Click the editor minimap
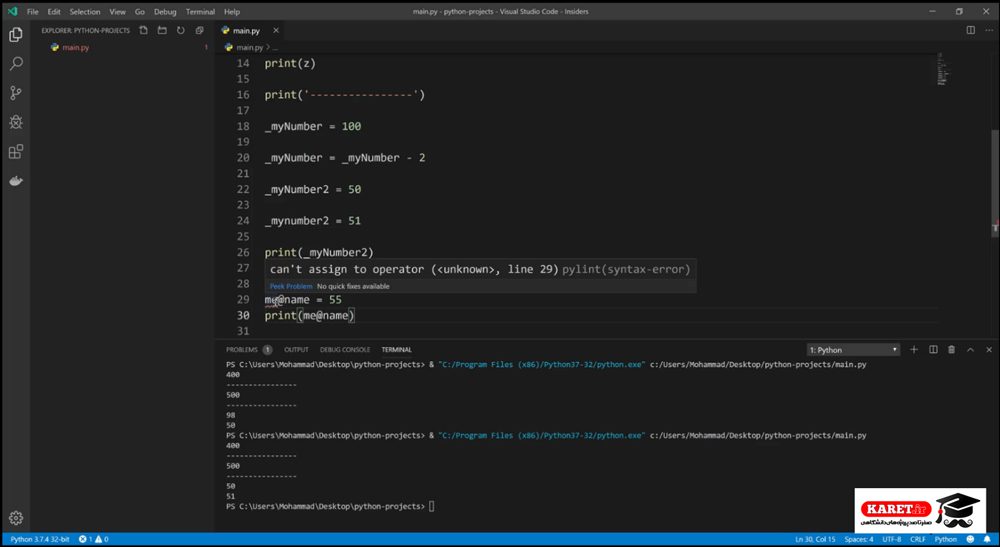1000x547 pixels. (944, 68)
